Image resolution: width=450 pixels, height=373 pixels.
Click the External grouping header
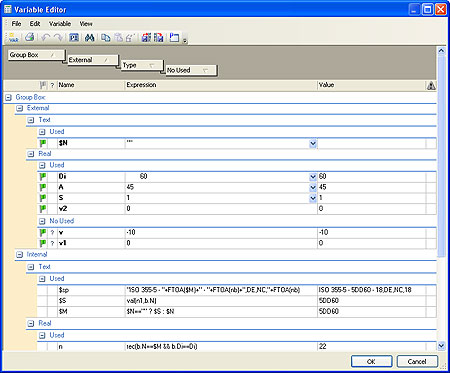coord(93,60)
